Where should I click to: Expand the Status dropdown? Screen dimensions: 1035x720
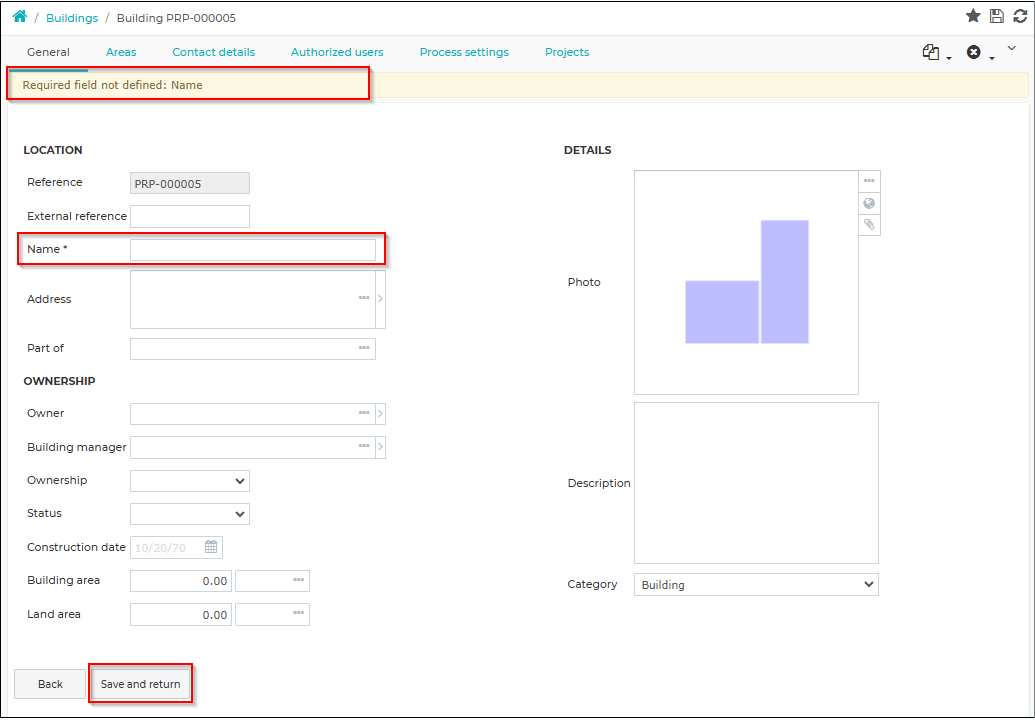(190, 514)
